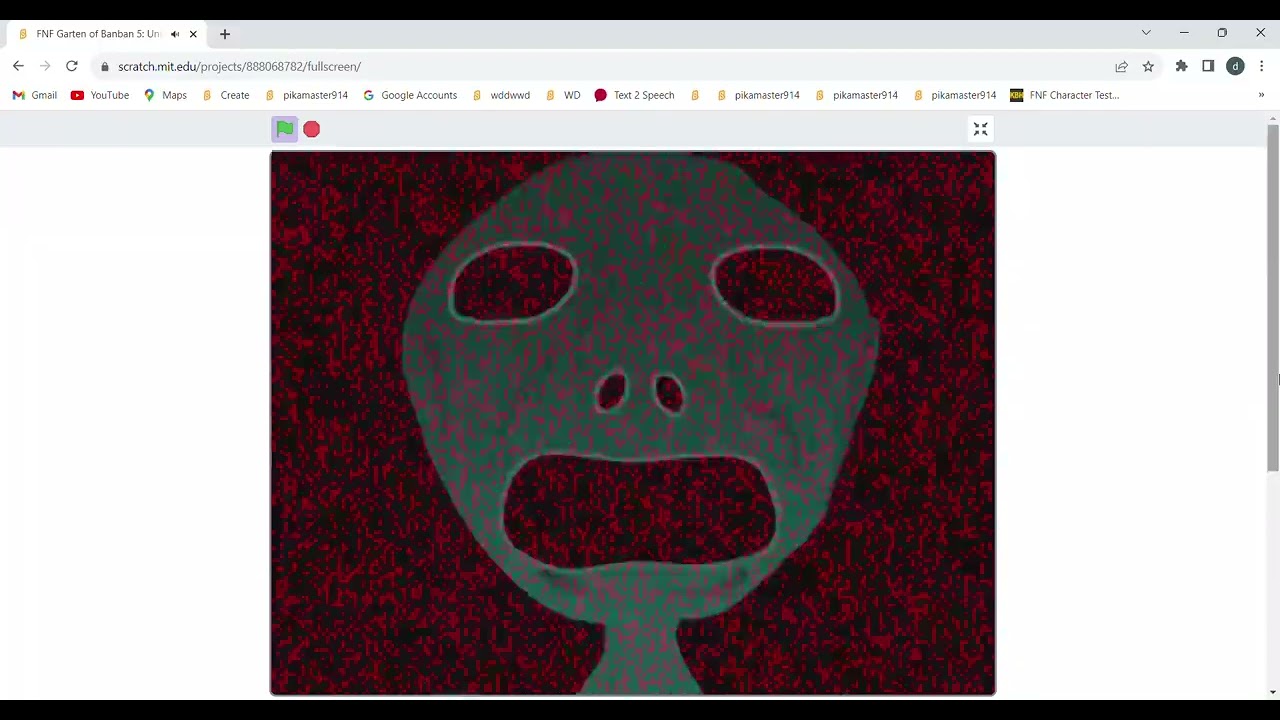Click the scrollbar down arrow
1280x720 pixels.
[x=1273, y=692]
